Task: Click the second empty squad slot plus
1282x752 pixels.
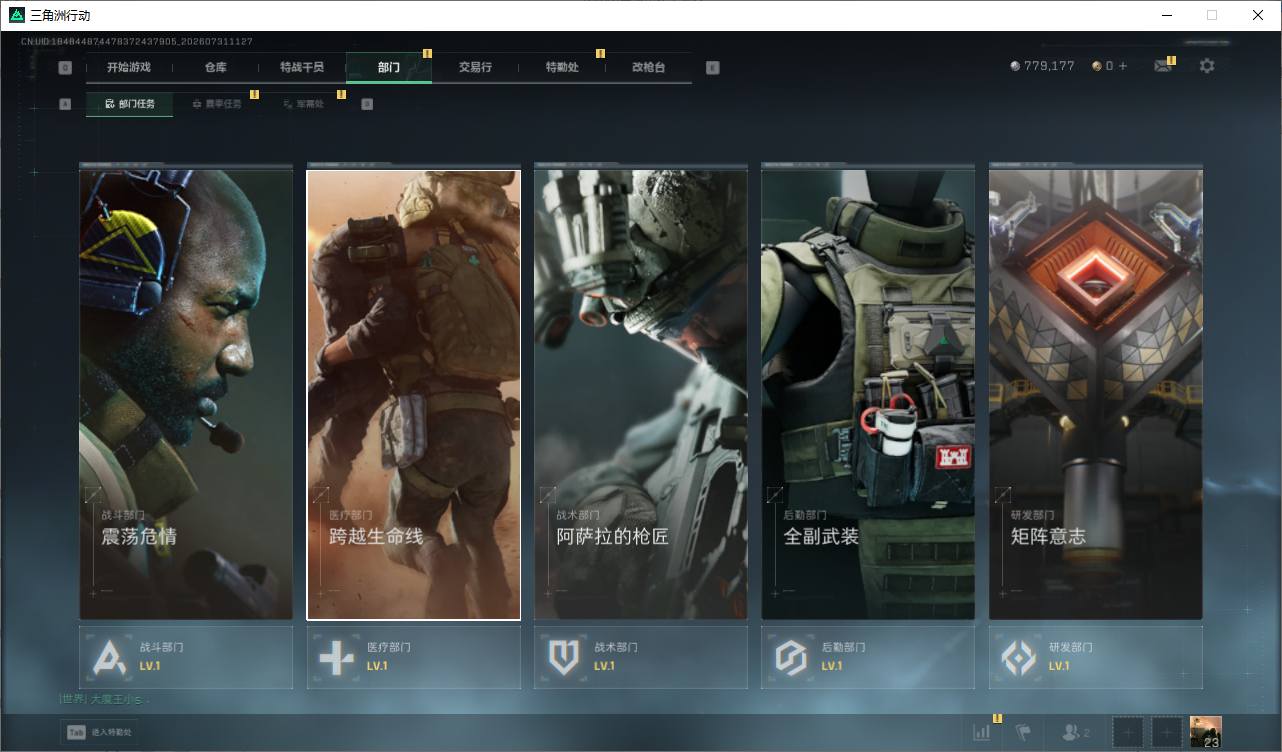Action: click(x=1166, y=732)
